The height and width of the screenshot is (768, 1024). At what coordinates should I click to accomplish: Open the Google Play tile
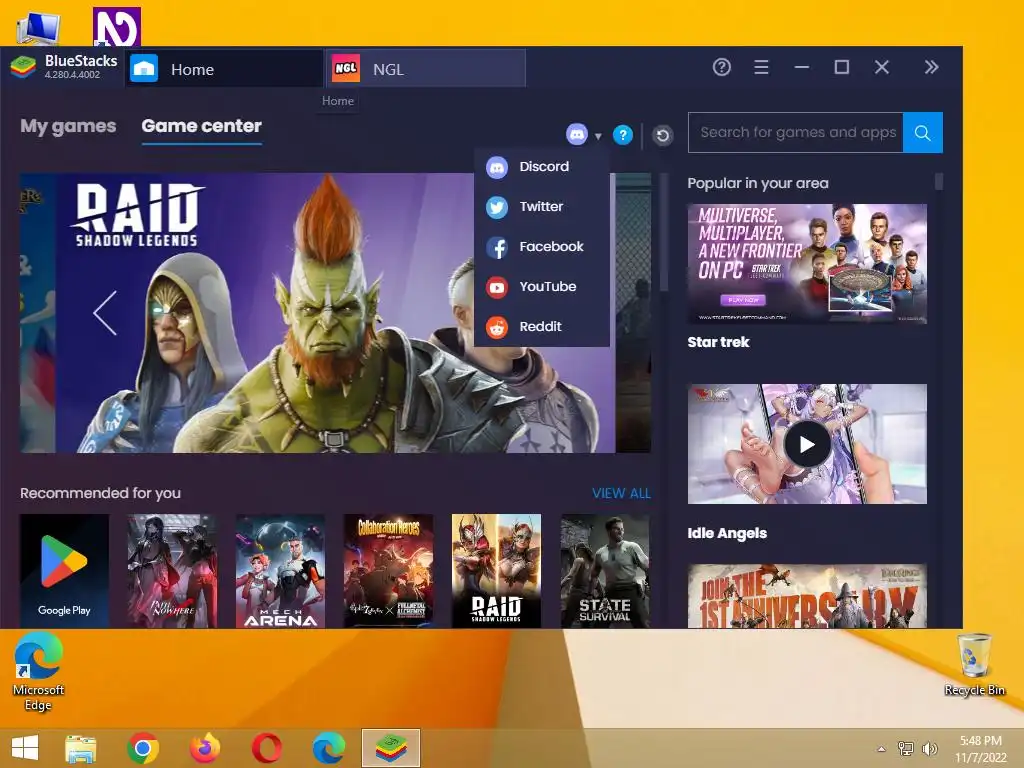coord(64,571)
